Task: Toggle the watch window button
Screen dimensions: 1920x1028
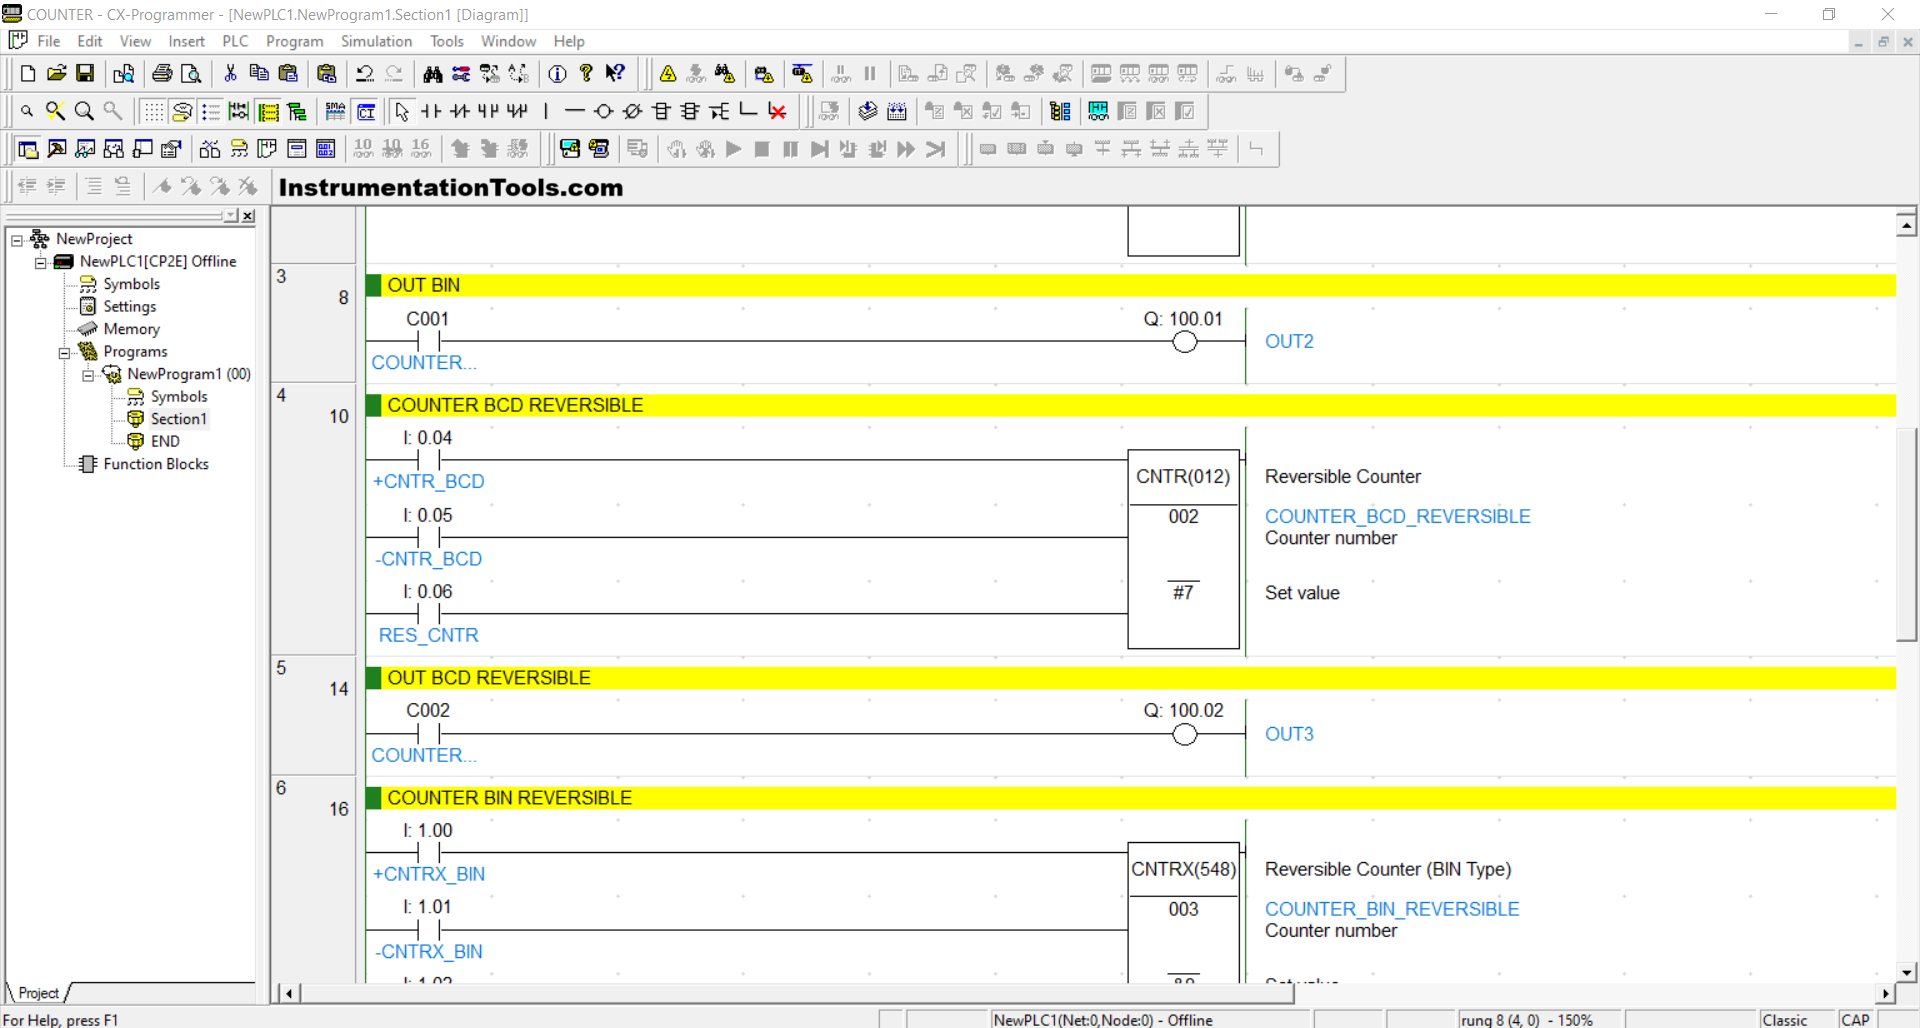Action: [86, 149]
